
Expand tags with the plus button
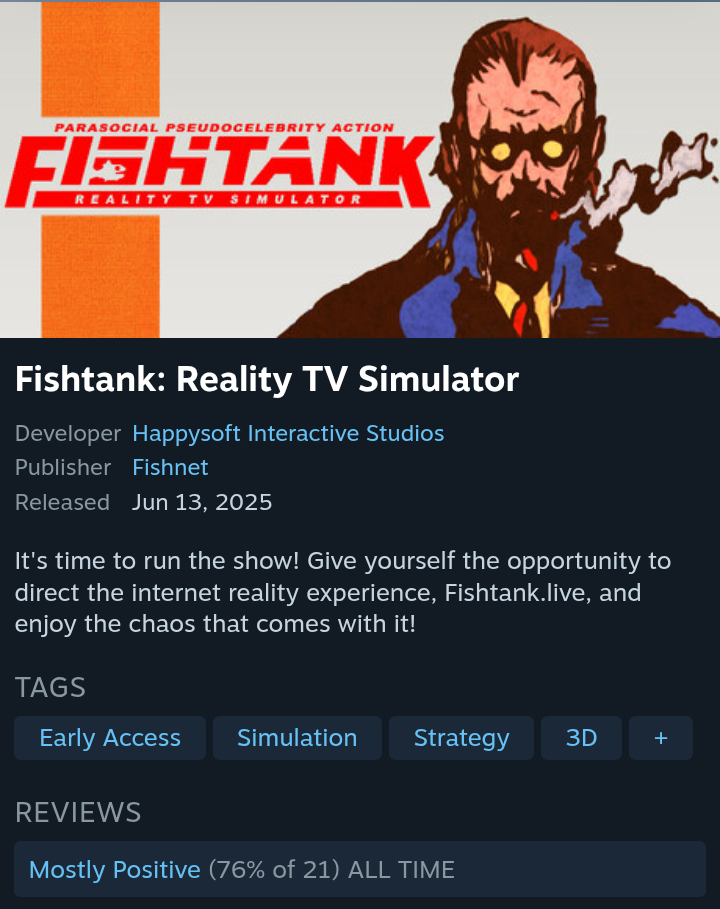point(661,738)
